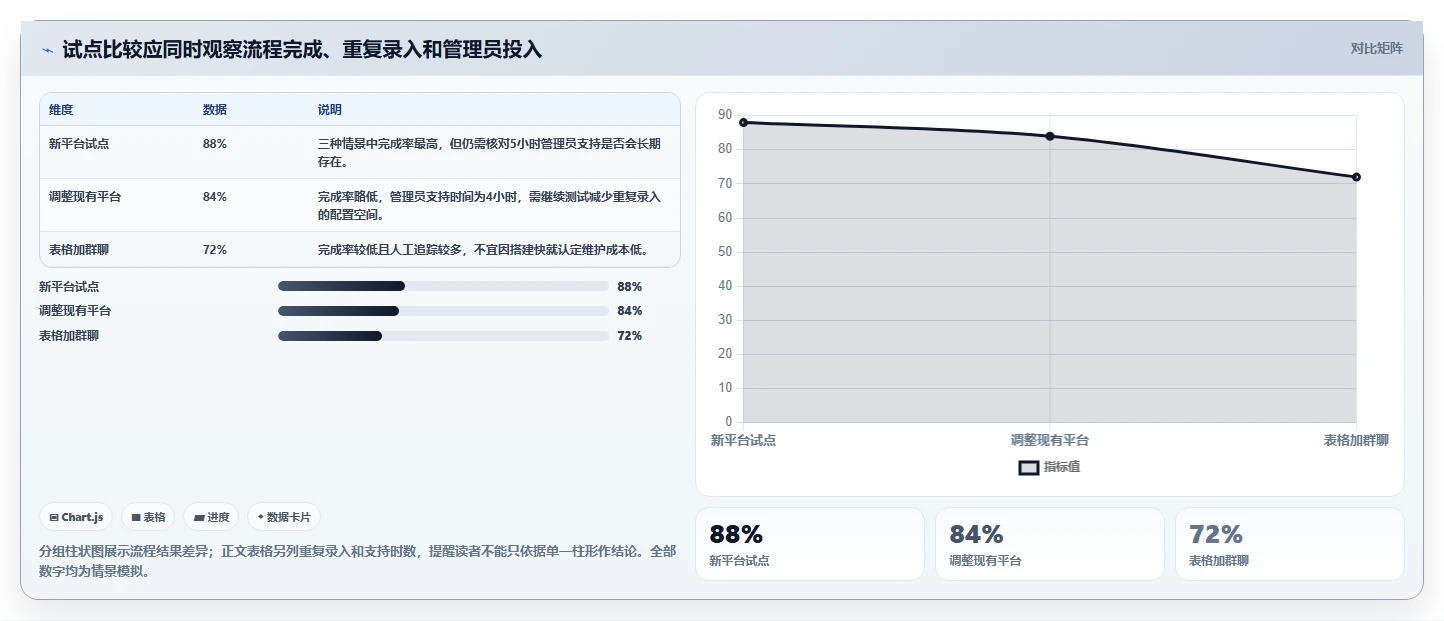The width and height of the screenshot is (1444, 621).
Task: Click the 新平台试点 label beside its progress bar
Action: pyautogui.click(x=69, y=286)
